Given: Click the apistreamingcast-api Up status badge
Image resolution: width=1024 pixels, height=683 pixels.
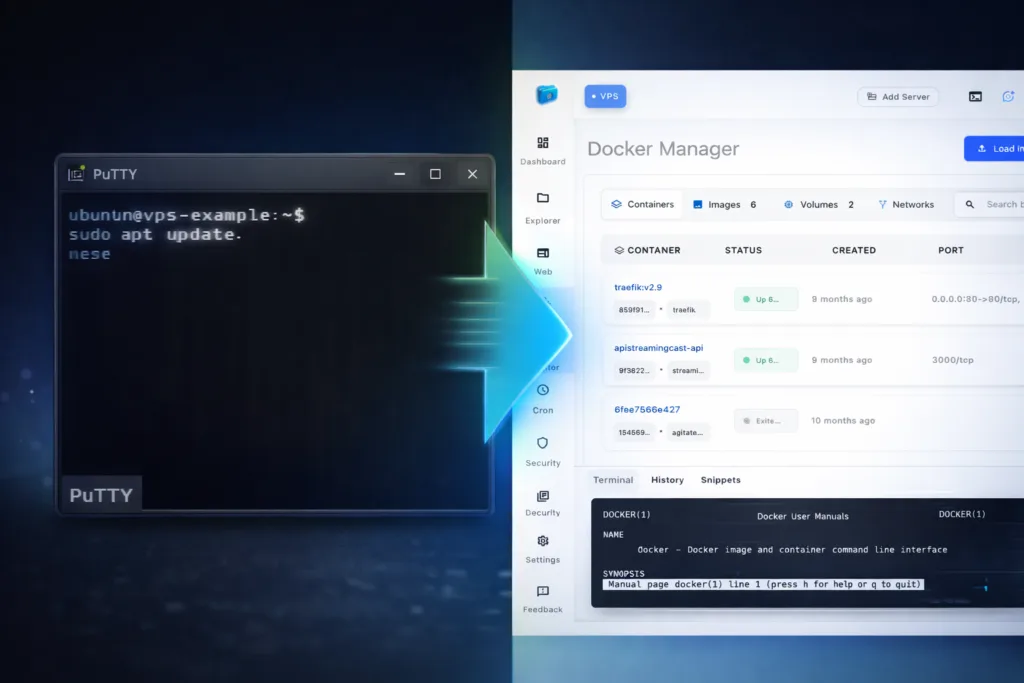Looking at the screenshot, I should pos(765,360).
